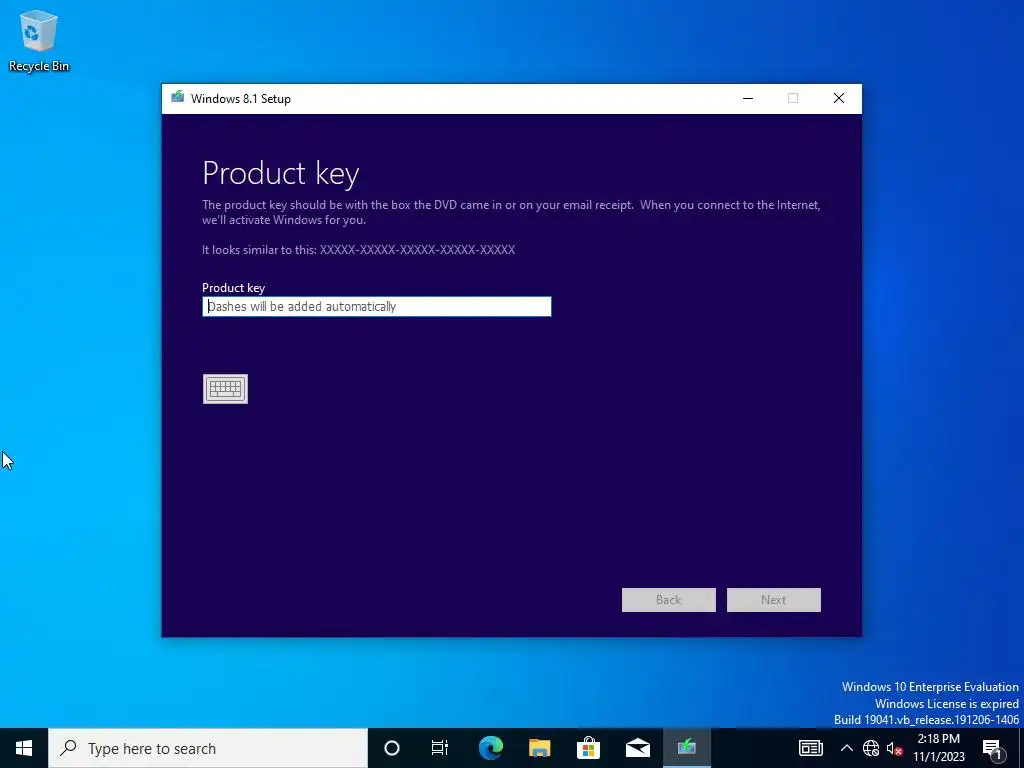Image resolution: width=1024 pixels, height=768 pixels.
Task: Open Cortana from the taskbar
Action: click(x=392, y=748)
